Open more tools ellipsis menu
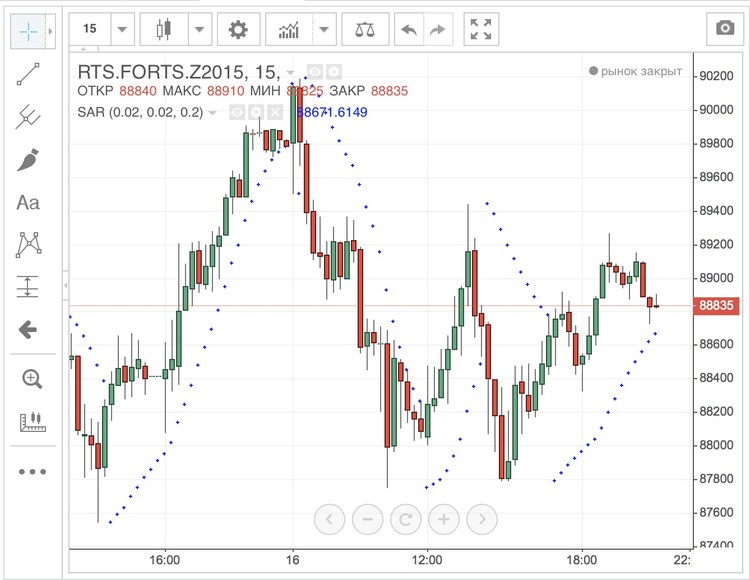This screenshot has width=750, height=580. point(32,471)
